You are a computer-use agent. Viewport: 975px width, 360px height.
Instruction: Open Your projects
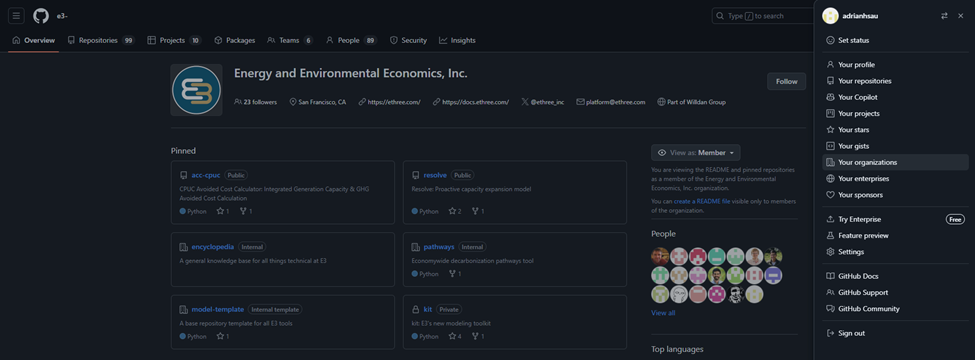point(895,113)
